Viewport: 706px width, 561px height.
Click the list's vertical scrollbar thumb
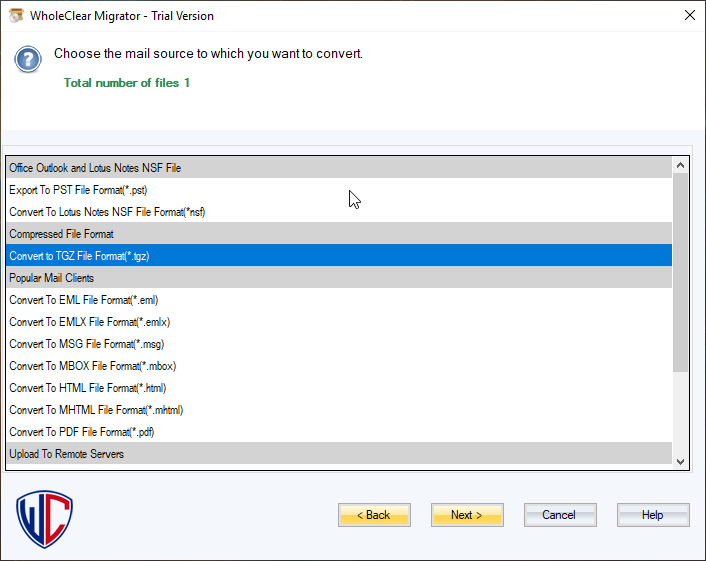(x=680, y=272)
